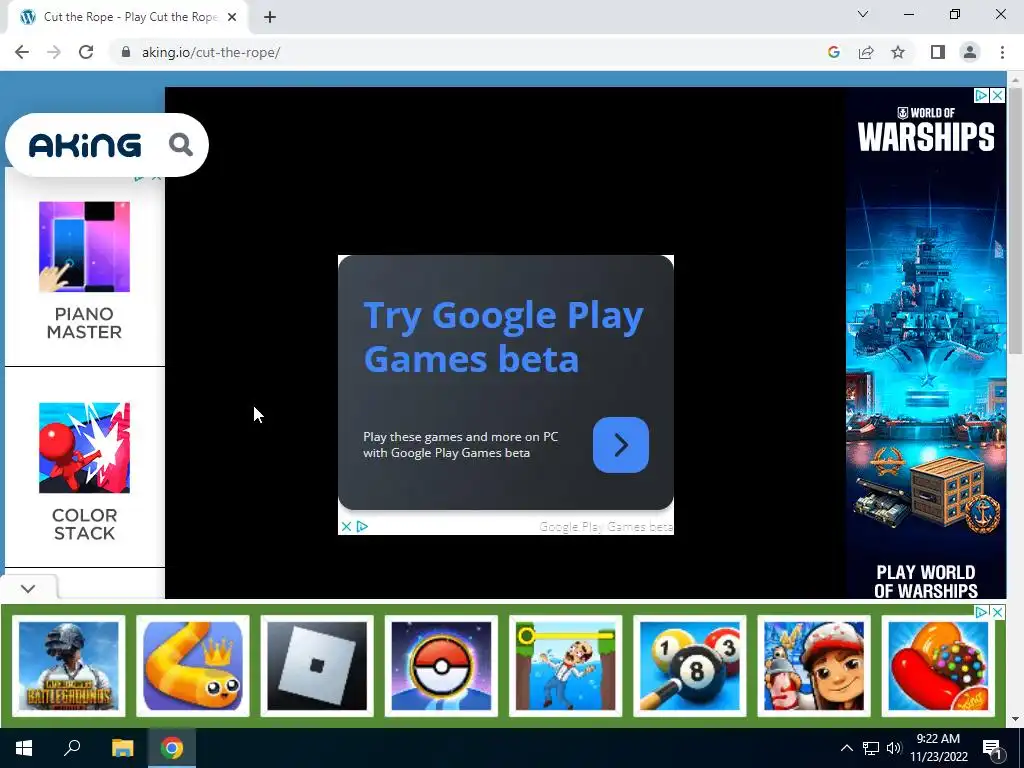
Task: Open the yellow snake game icon
Action: [x=193, y=665]
